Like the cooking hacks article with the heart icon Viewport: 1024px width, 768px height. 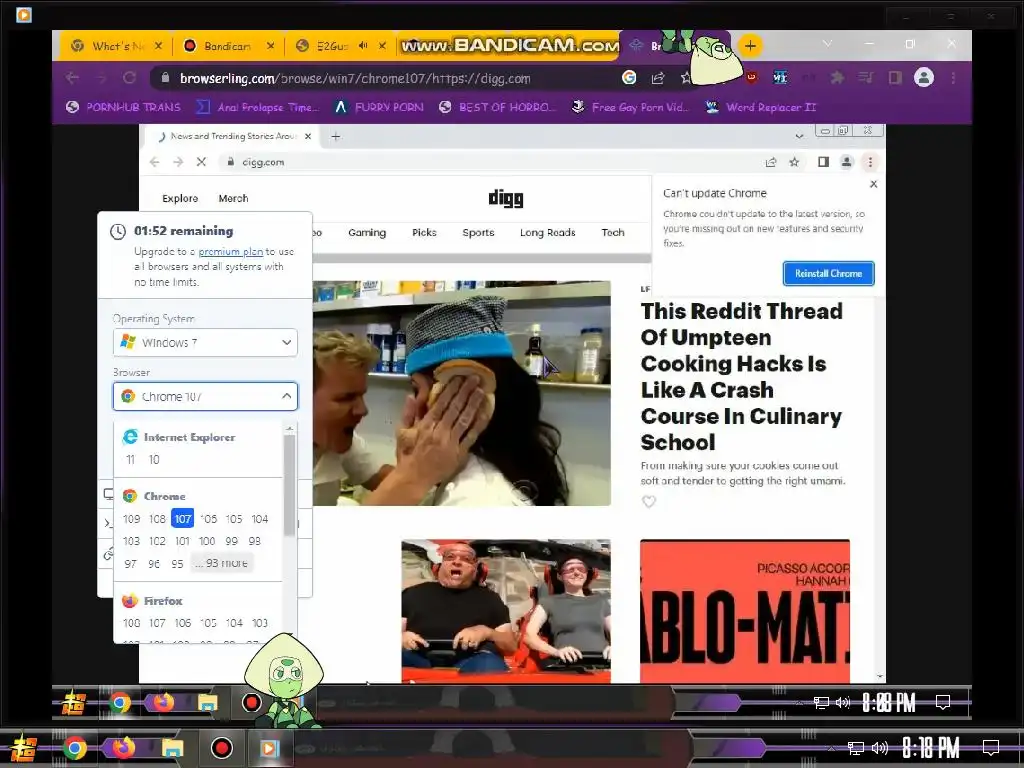pyautogui.click(x=648, y=502)
